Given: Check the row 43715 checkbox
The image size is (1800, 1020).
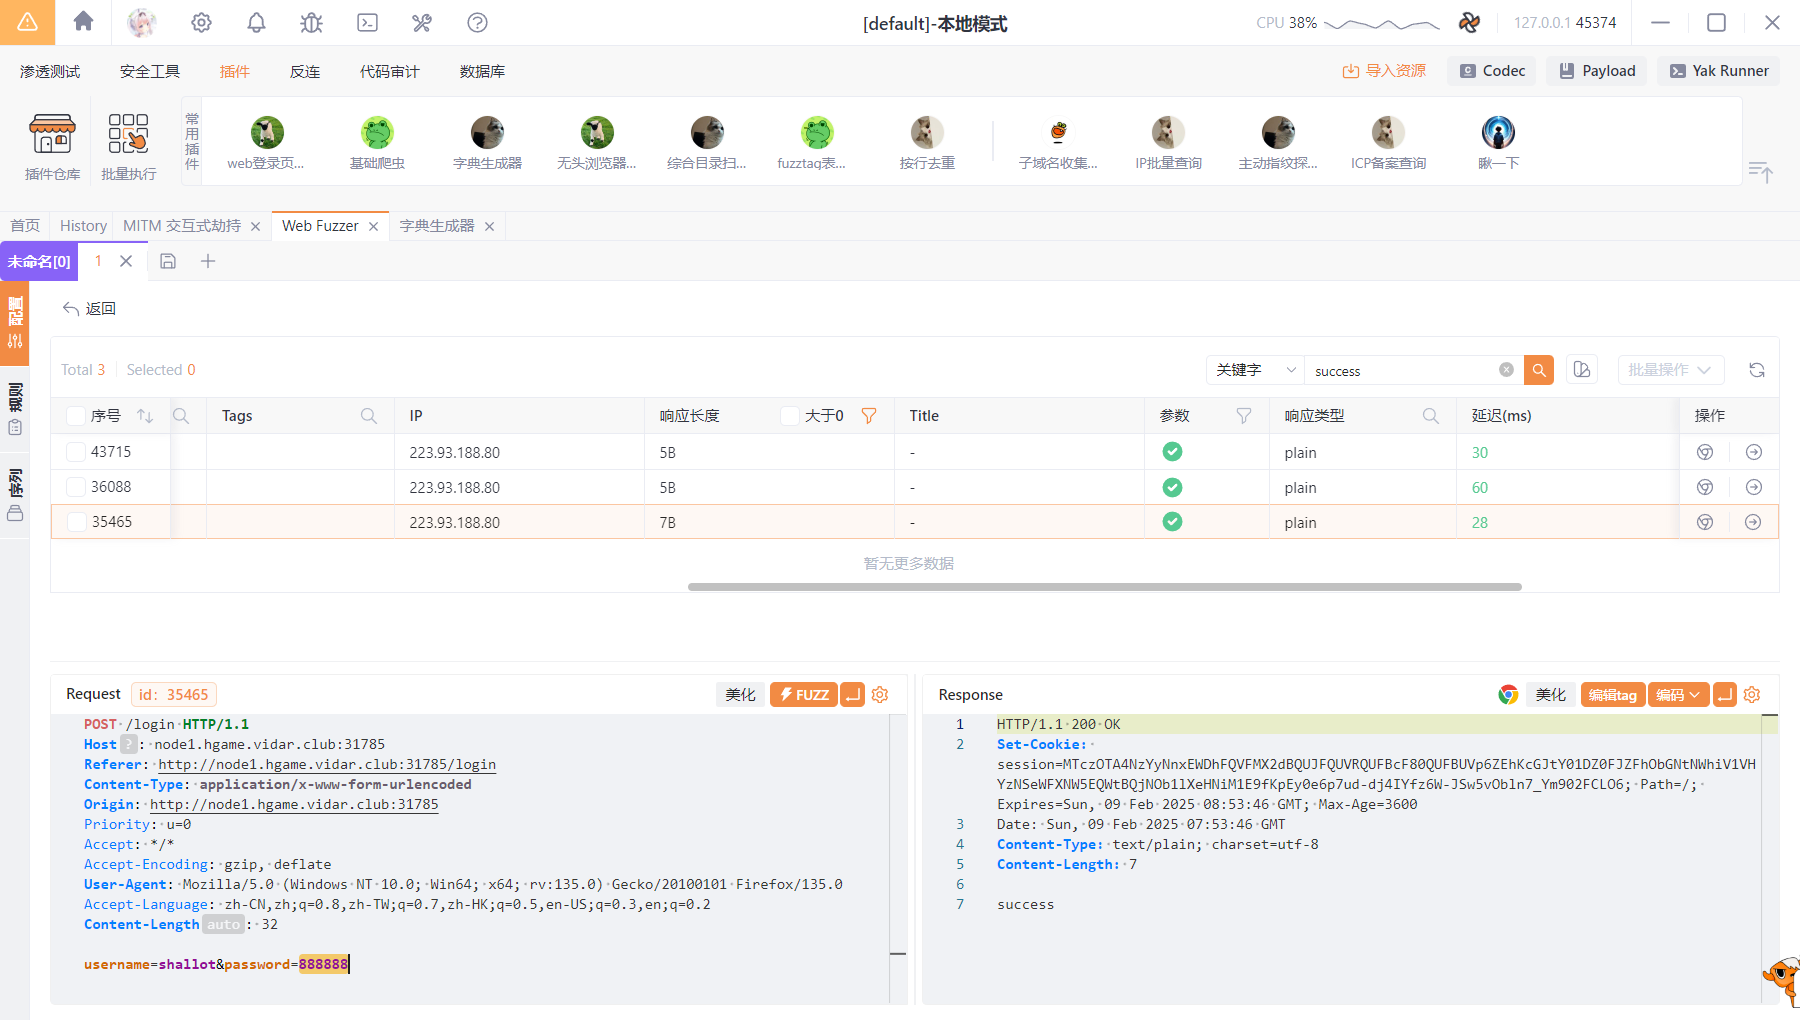Looking at the screenshot, I should click(x=76, y=452).
